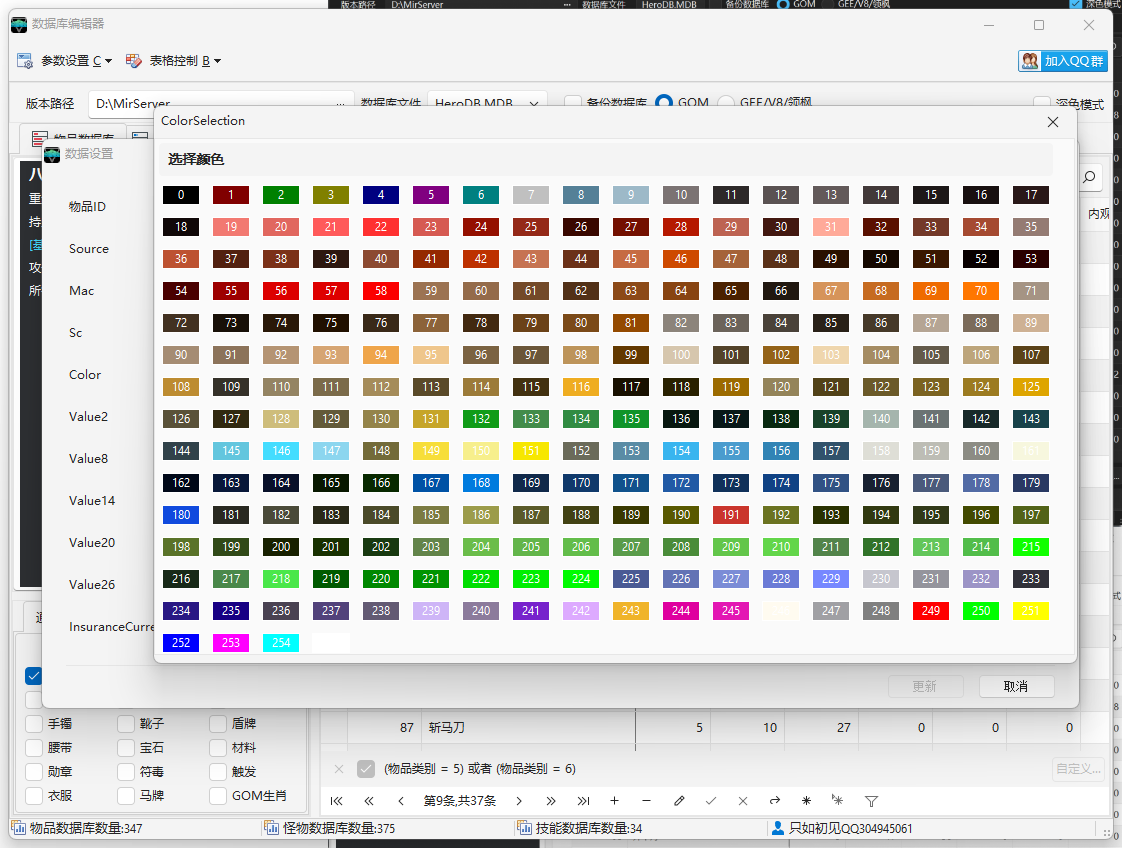Click the 第9条,共37条 record counter

pyautogui.click(x=460, y=801)
